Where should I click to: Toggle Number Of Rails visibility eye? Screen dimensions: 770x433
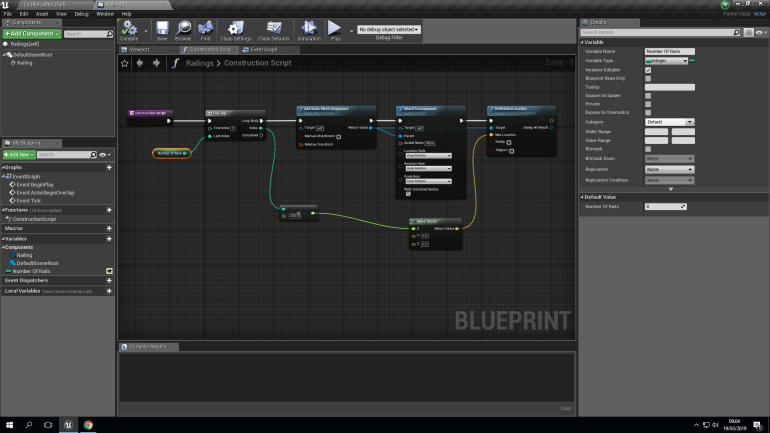pyautogui.click(x=109, y=271)
